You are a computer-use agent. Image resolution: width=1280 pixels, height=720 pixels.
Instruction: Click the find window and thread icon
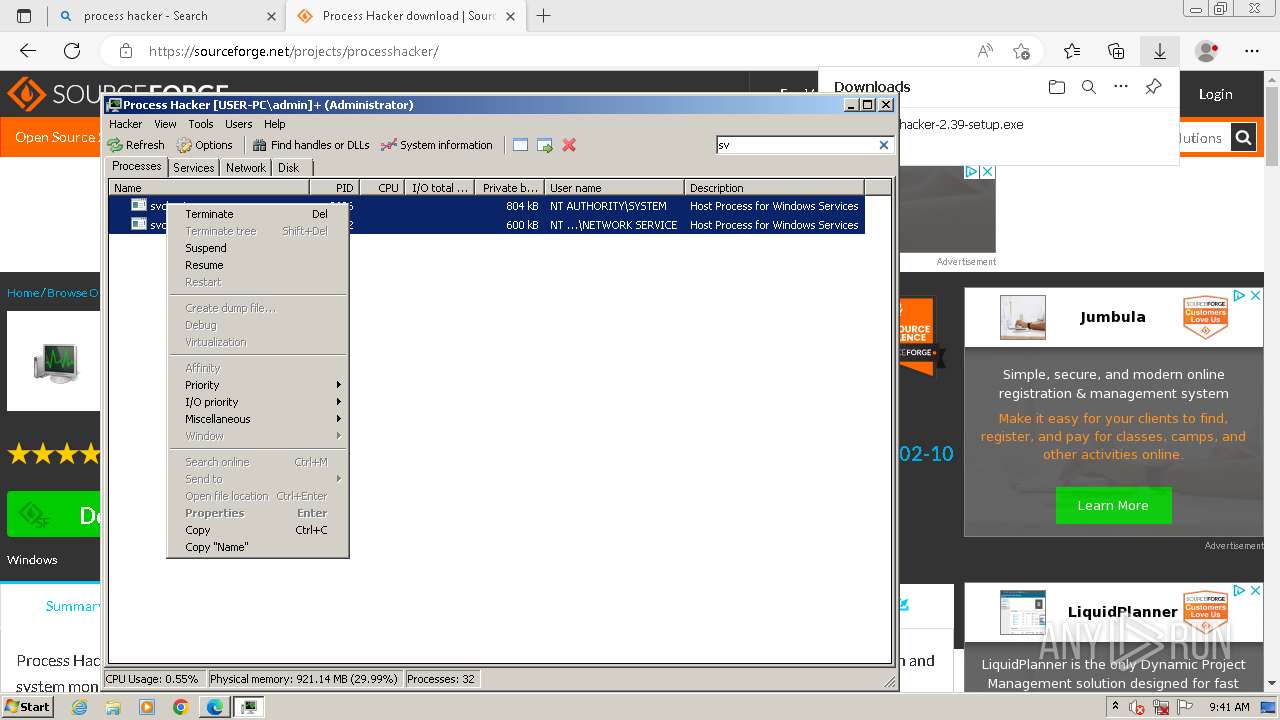pos(545,145)
